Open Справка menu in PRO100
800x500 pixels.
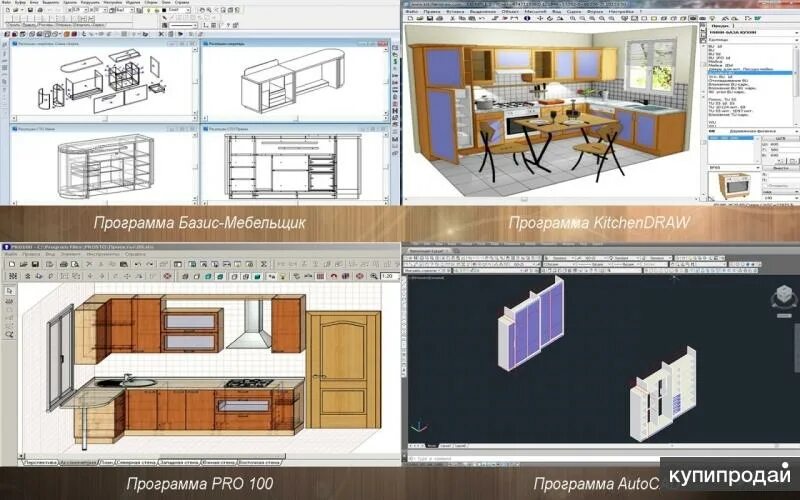click(x=135, y=254)
